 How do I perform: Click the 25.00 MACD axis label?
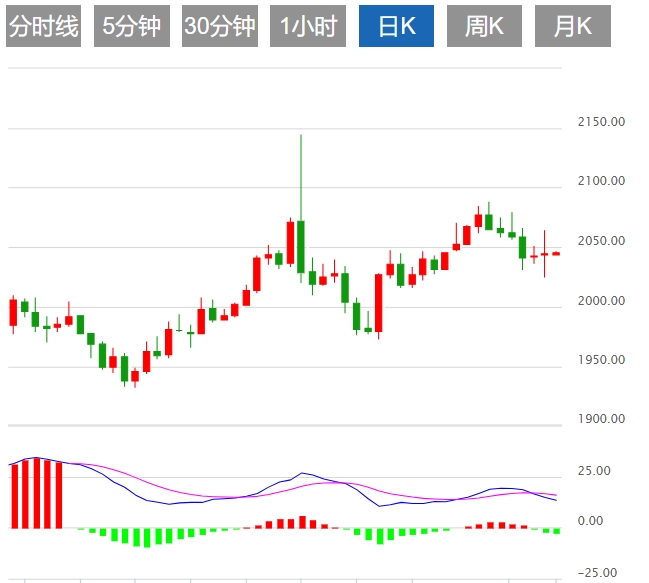pos(594,471)
